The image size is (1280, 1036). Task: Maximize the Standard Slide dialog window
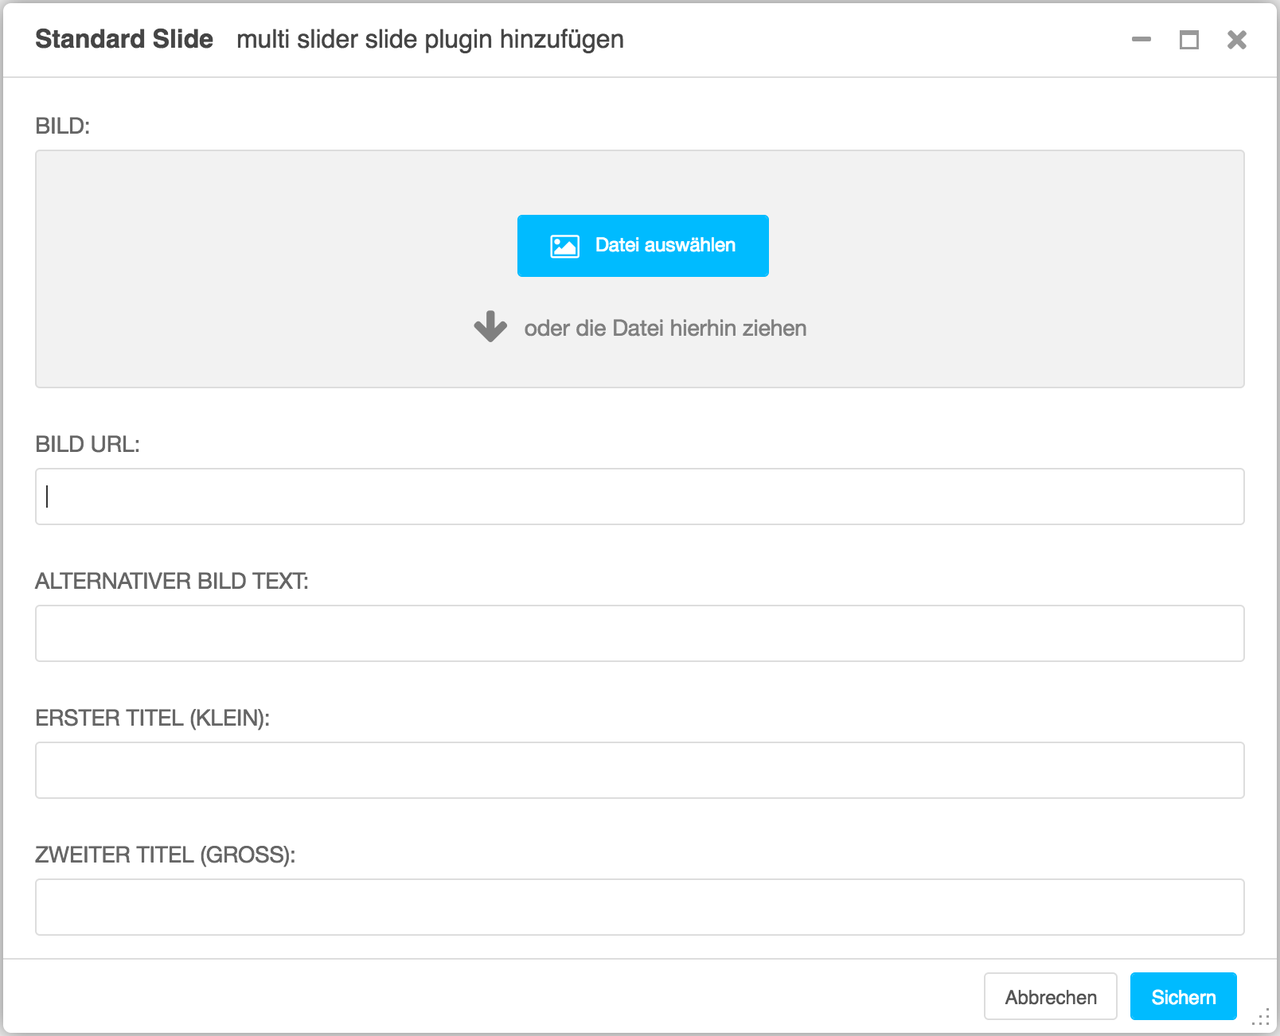1189,40
